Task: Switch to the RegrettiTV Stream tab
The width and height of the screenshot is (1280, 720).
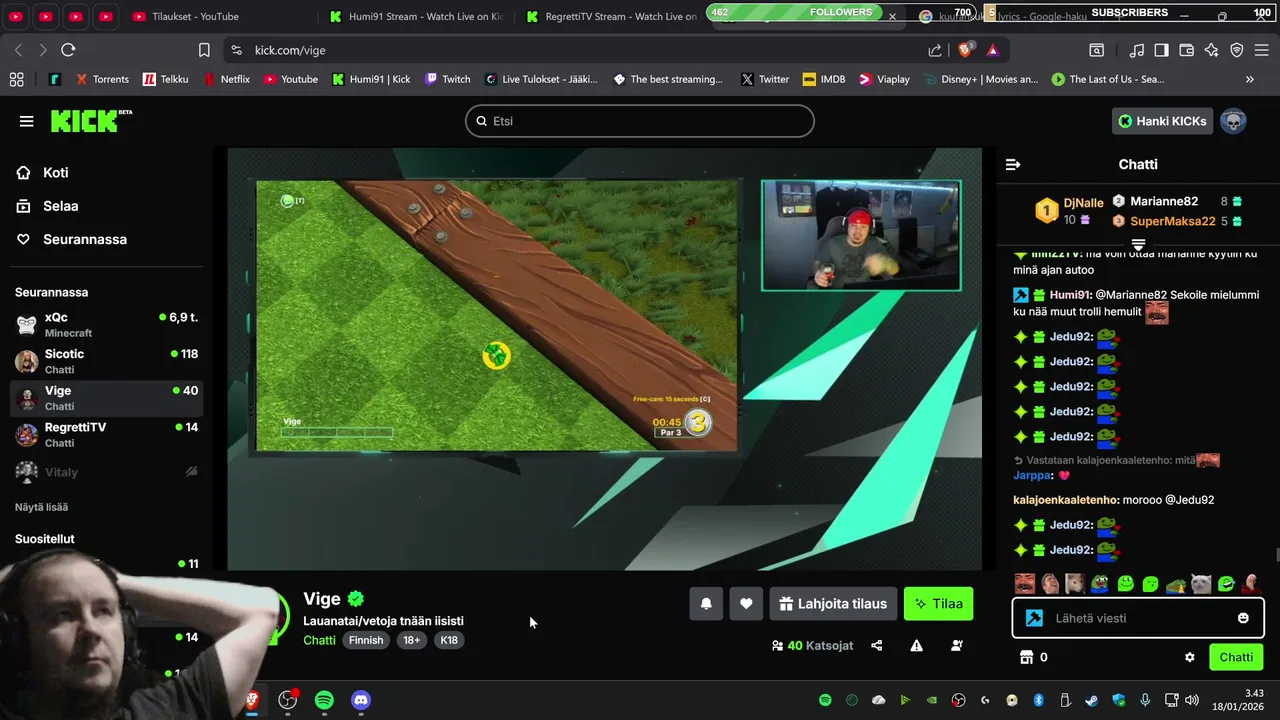Action: coord(612,16)
